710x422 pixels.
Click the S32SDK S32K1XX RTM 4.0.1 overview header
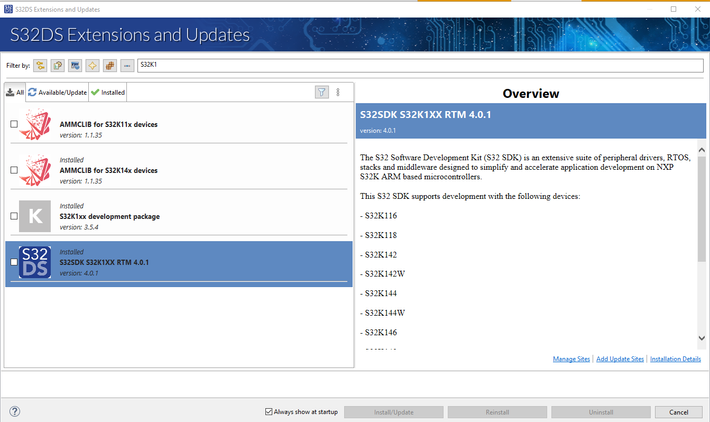point(531,121)
